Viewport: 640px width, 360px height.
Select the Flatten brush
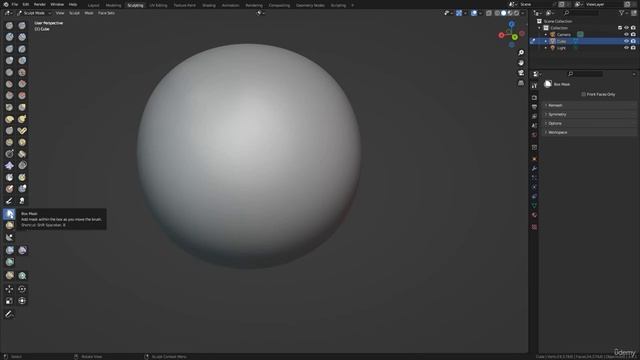9,84
